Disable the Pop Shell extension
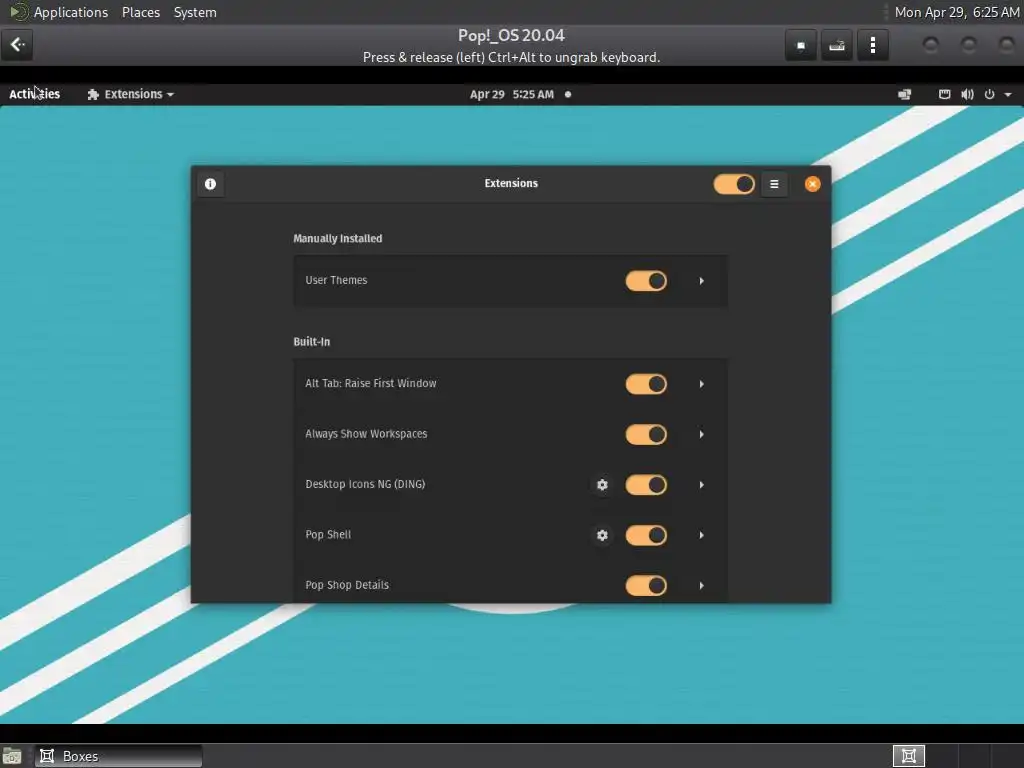1024x768 pixels. click(x=646, y=535)
